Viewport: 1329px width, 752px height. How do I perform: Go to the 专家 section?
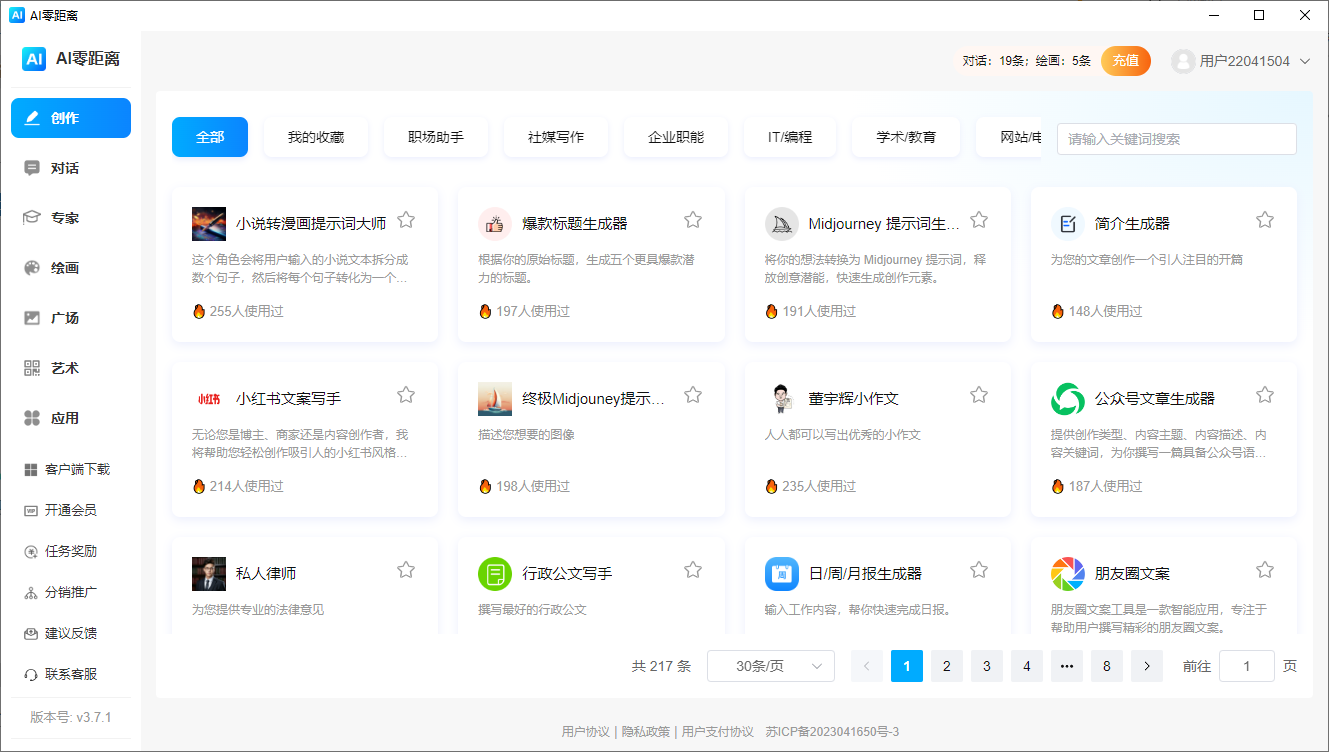71,218
